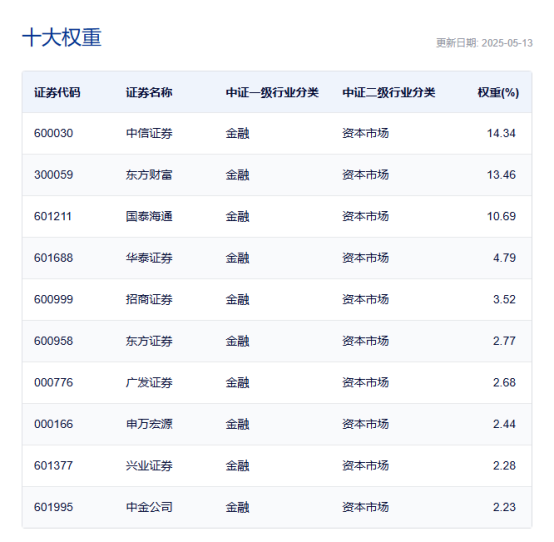Select 华泰证券 row name
Screen dimensions: 554x542
pos(149,258)
